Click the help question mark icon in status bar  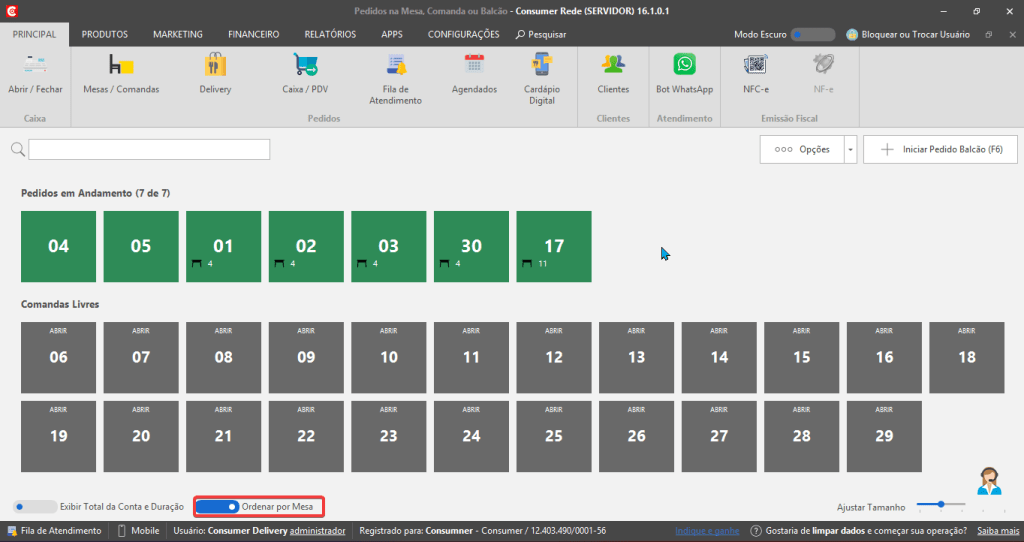756,531
